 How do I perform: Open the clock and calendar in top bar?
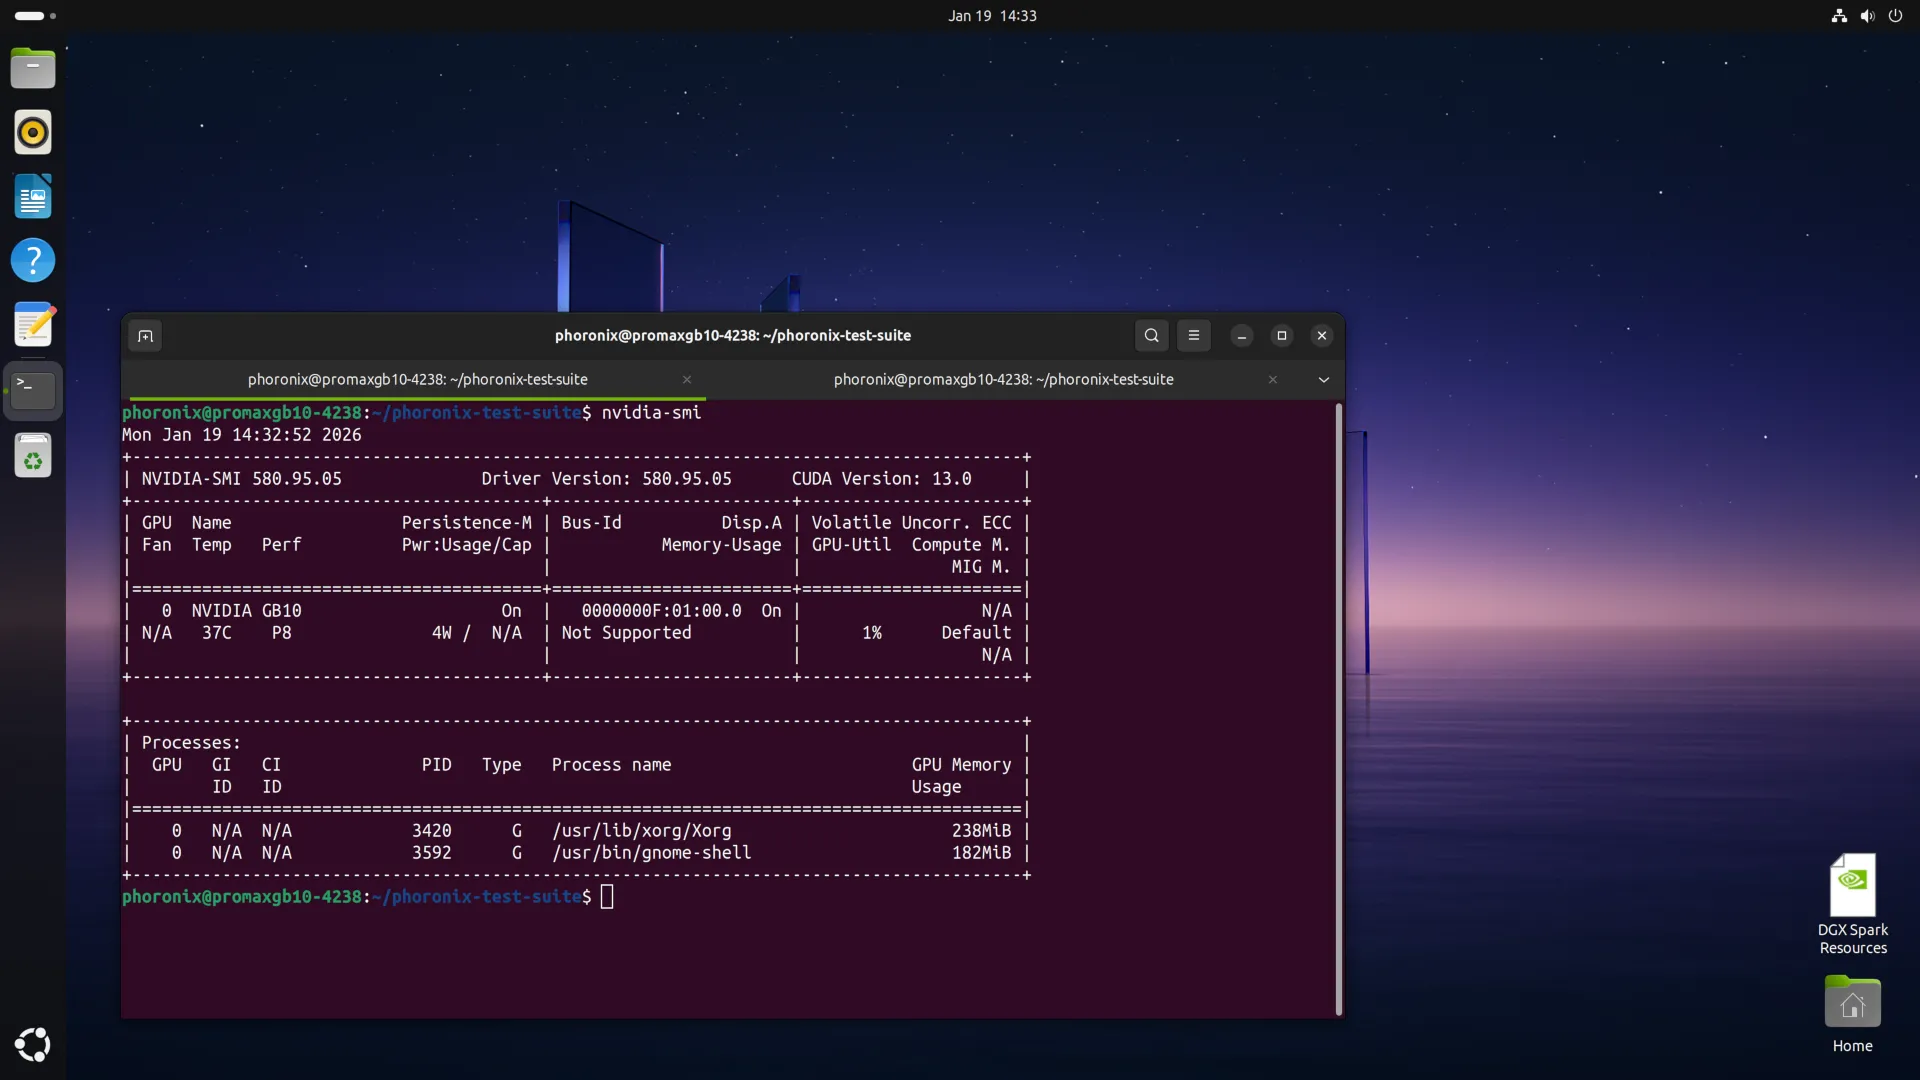[x=992, y=16]
